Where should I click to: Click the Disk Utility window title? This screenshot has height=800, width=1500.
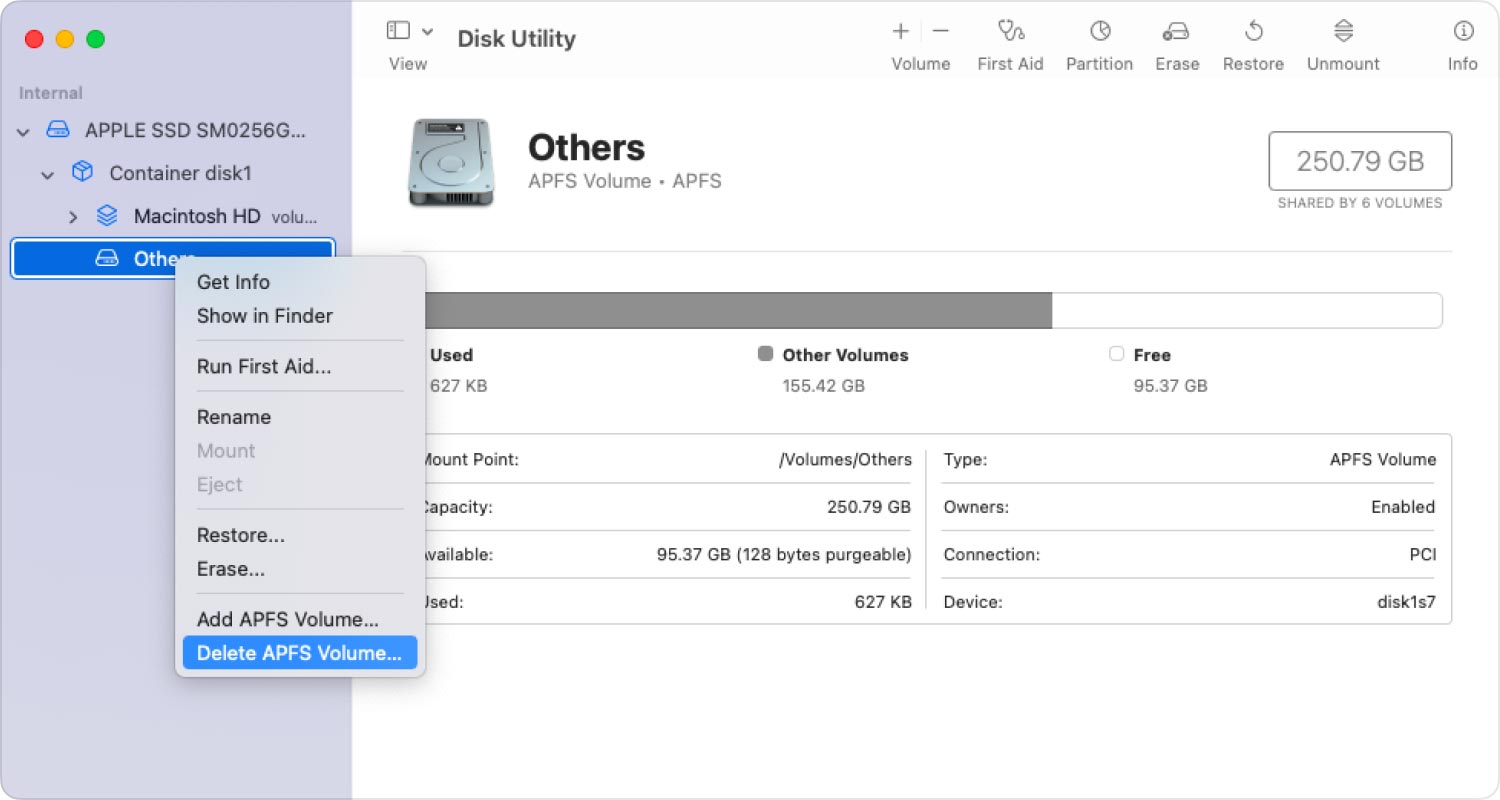[x=516, y=39]
